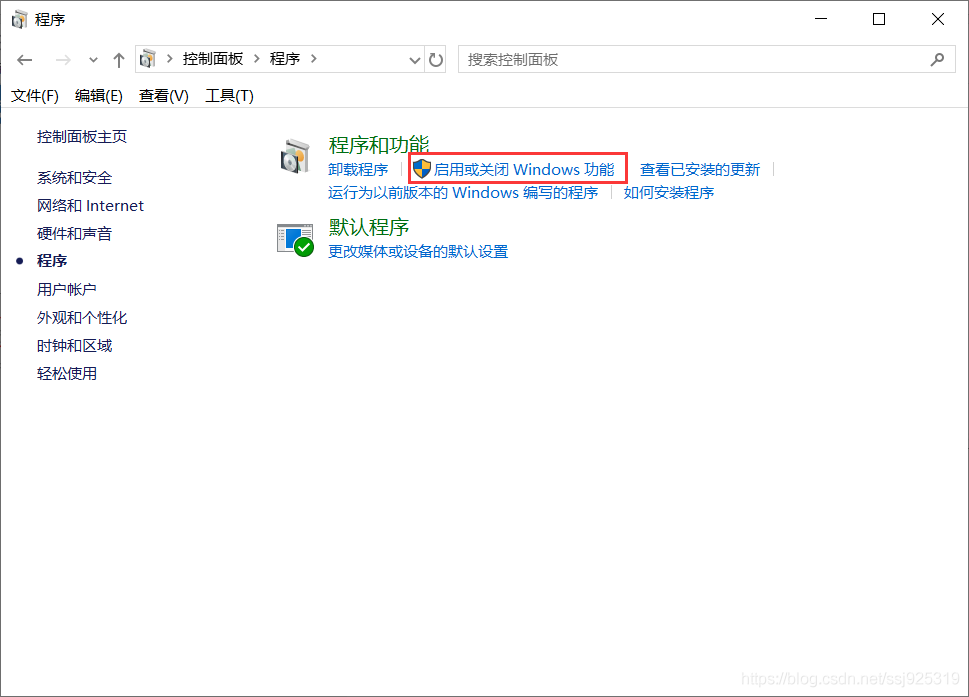Open 网络和 Internet category
The image size is (969, 697).
coord(90,206)
